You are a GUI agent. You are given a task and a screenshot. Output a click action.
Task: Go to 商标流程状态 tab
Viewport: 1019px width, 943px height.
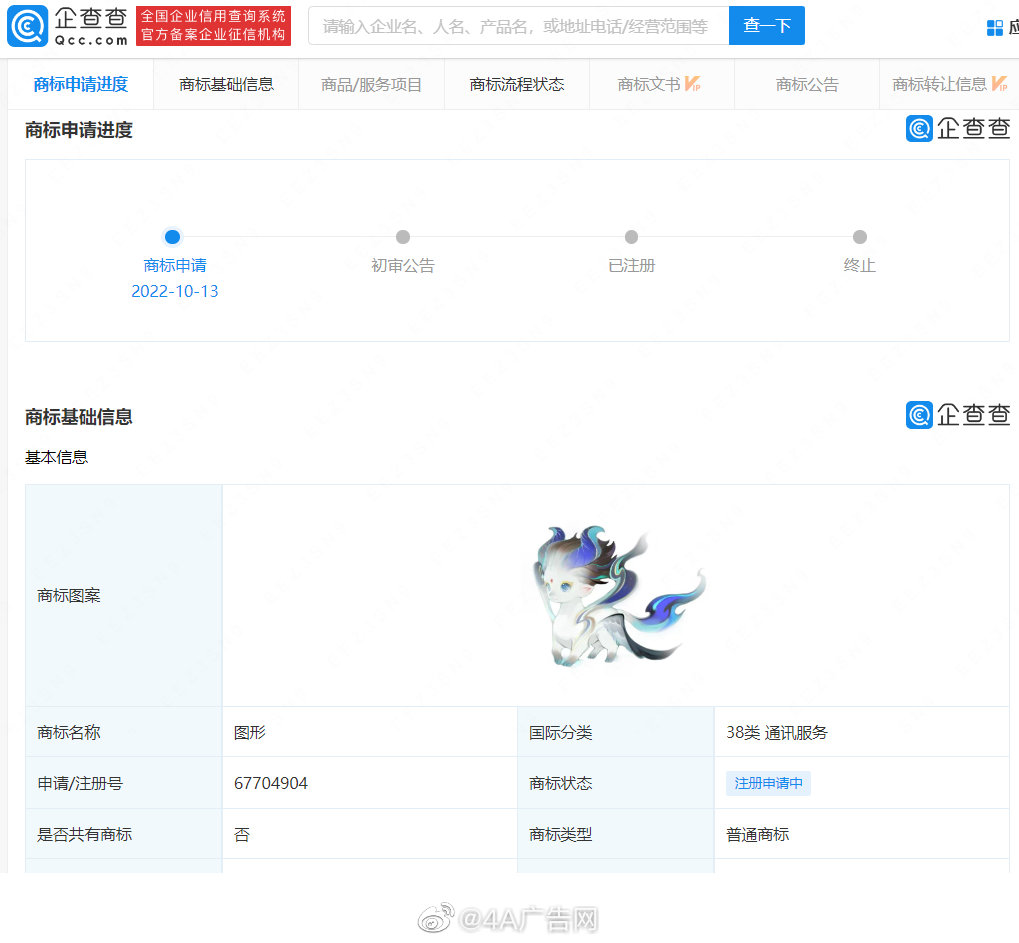click(x=517, y=84)
